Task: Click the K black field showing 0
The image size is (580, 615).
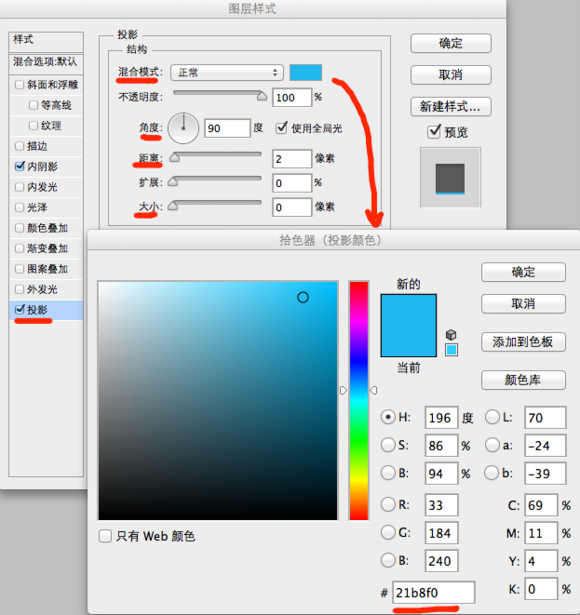Action: pyautogui.click(x=541, y=589)
